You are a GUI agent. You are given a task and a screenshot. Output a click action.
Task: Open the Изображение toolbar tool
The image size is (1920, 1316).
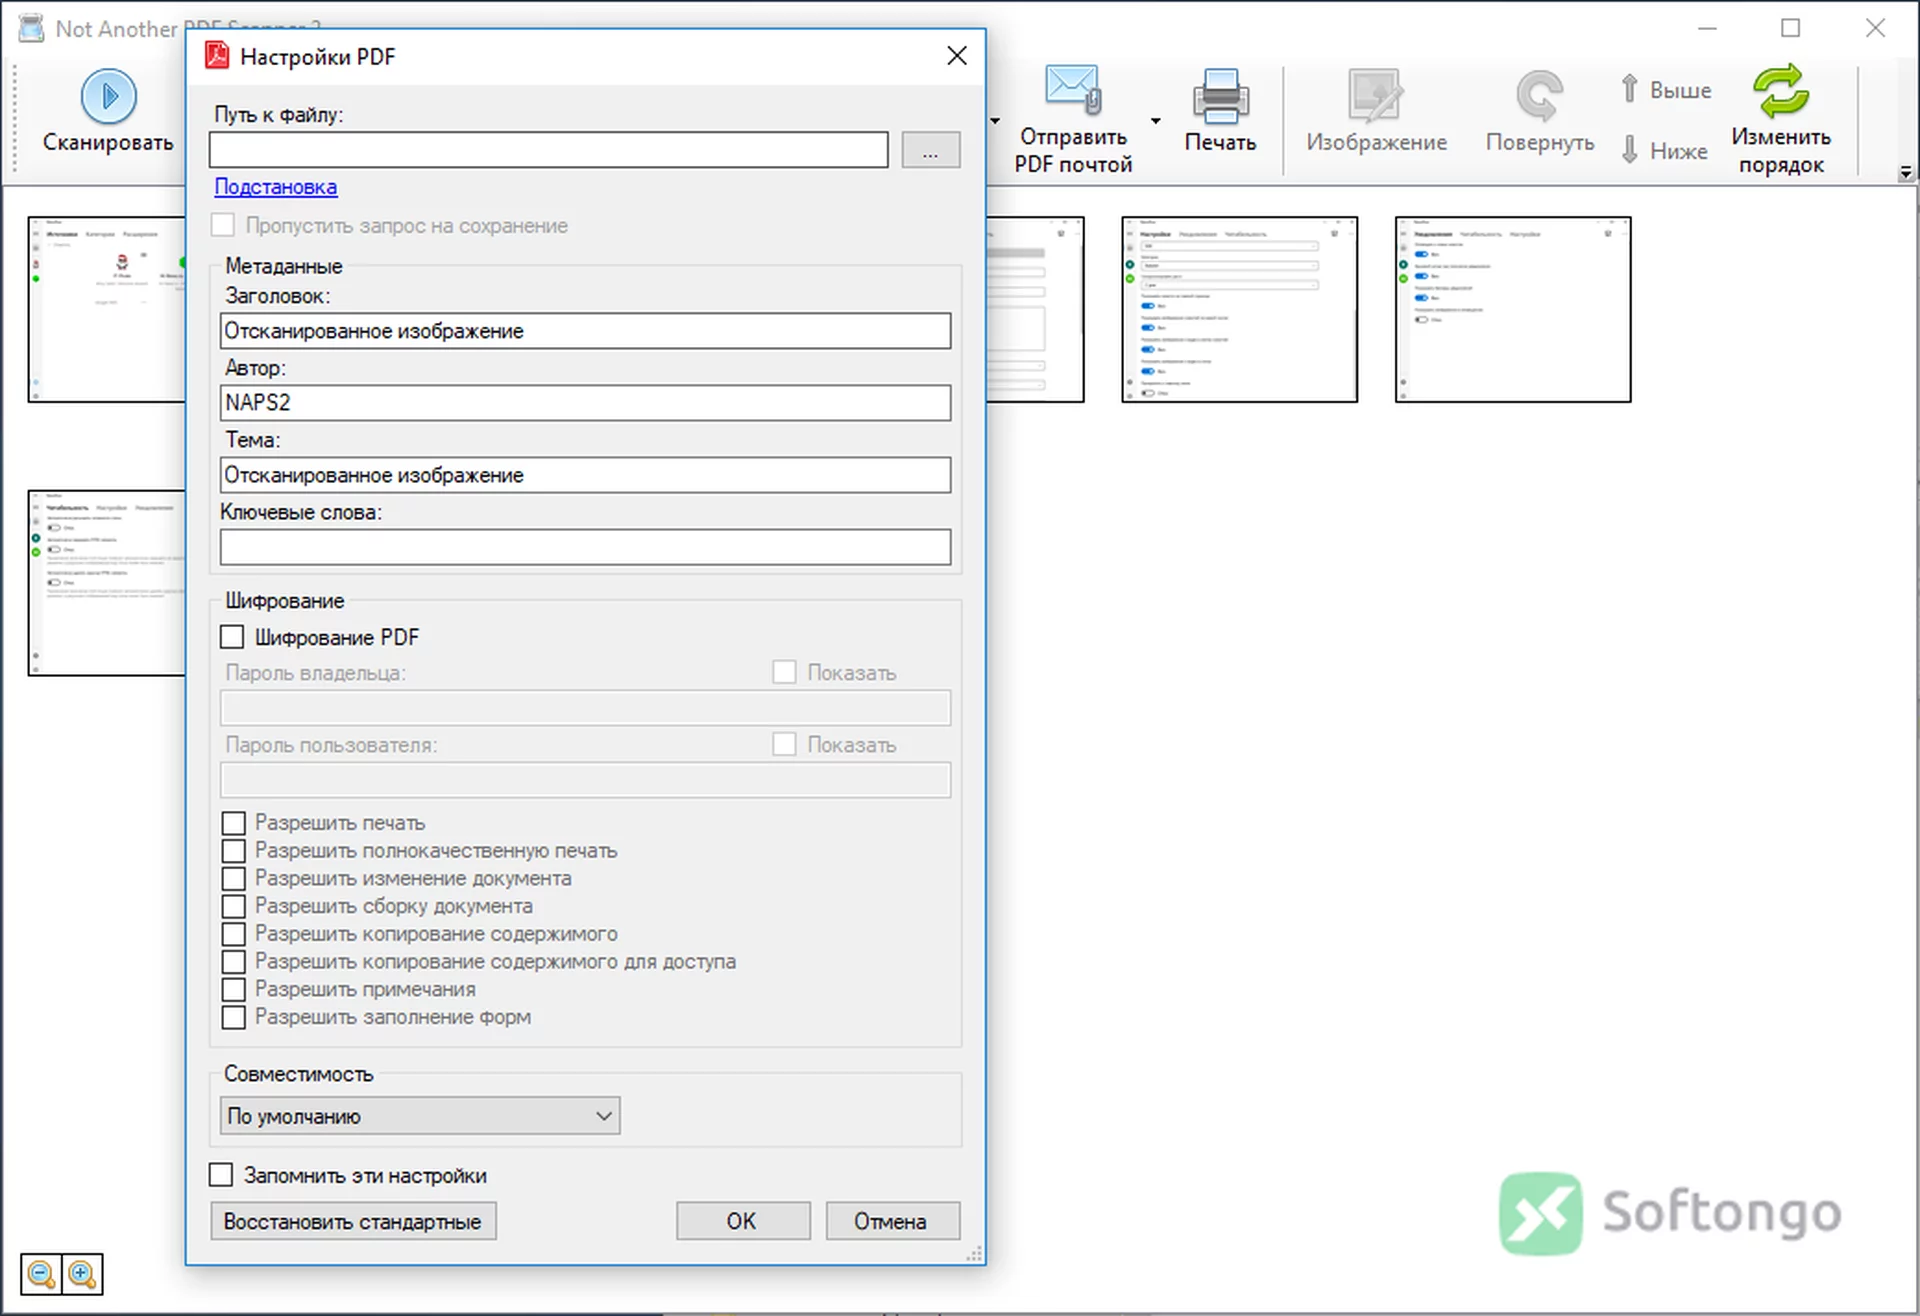[x=1376, y=112]
